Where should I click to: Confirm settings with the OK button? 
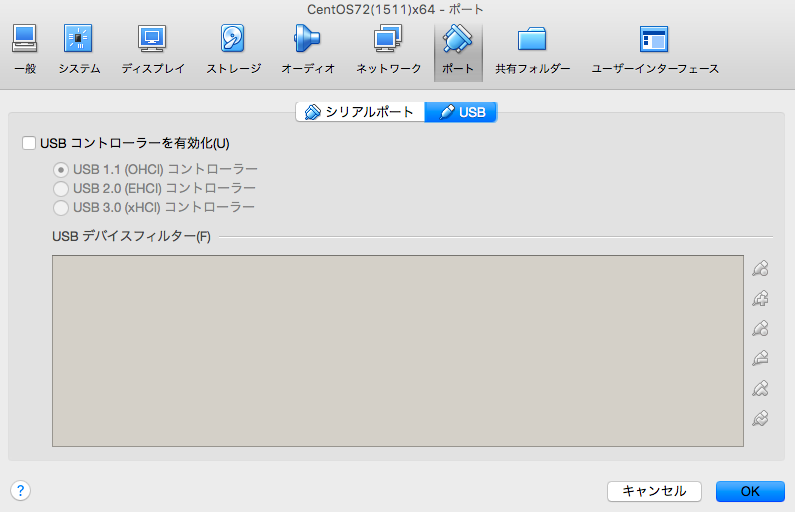click(x=750, y=491)
